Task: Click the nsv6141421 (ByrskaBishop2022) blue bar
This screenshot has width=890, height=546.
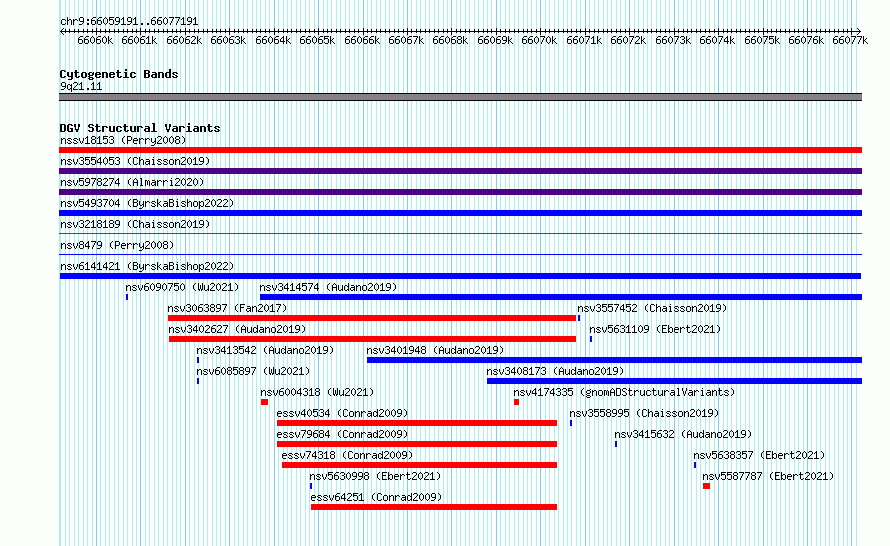Action: point(460,276)
